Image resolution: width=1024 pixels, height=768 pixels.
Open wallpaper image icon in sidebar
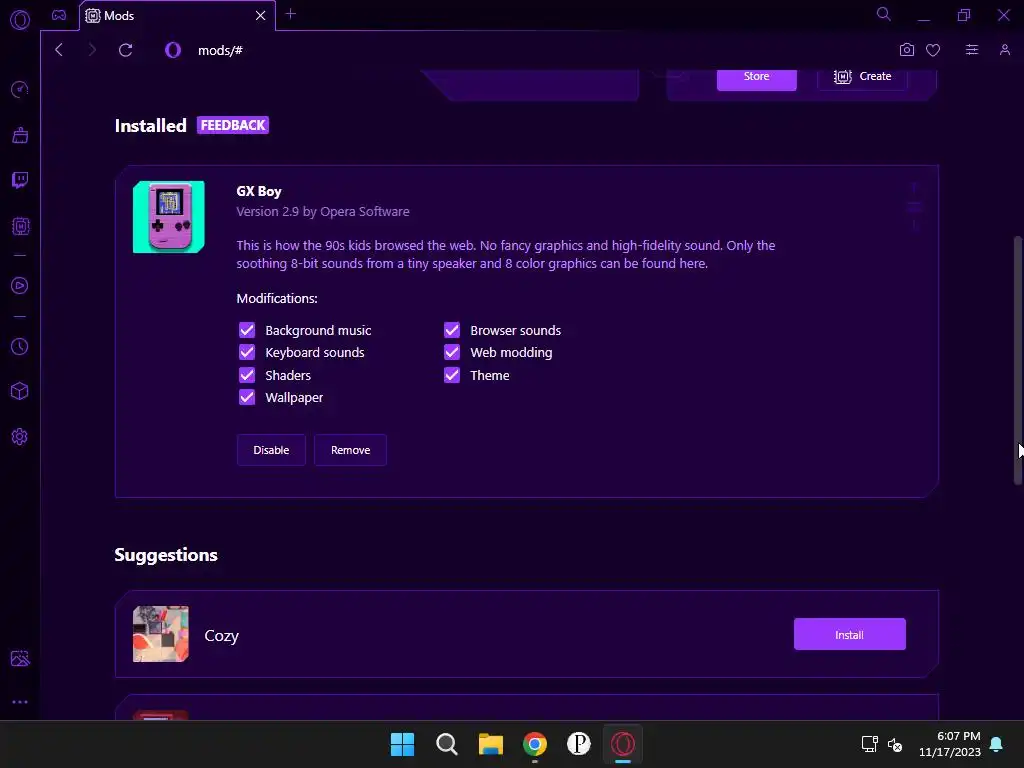click(x=20, y=658)
